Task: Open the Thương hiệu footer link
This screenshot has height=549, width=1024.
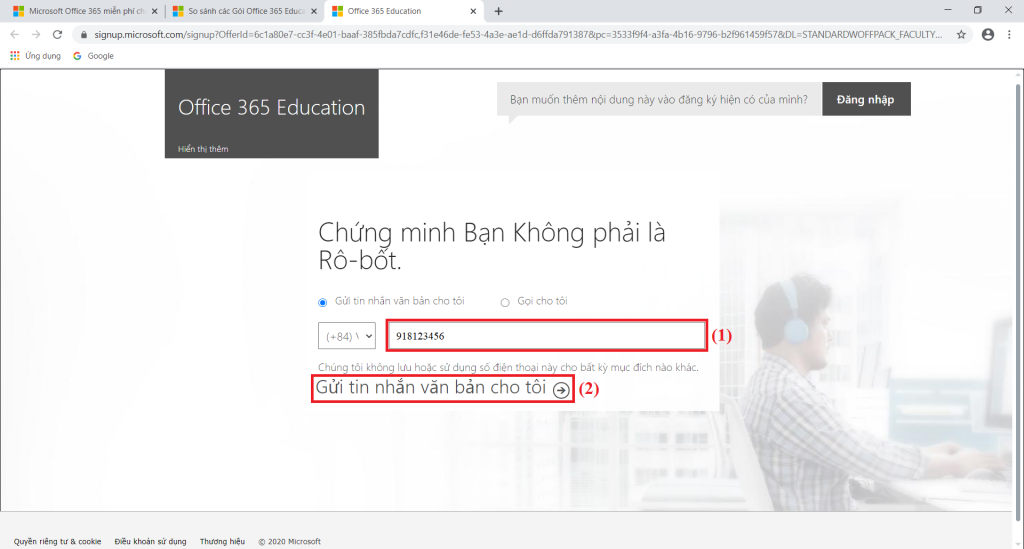Action: pos(222,541)
